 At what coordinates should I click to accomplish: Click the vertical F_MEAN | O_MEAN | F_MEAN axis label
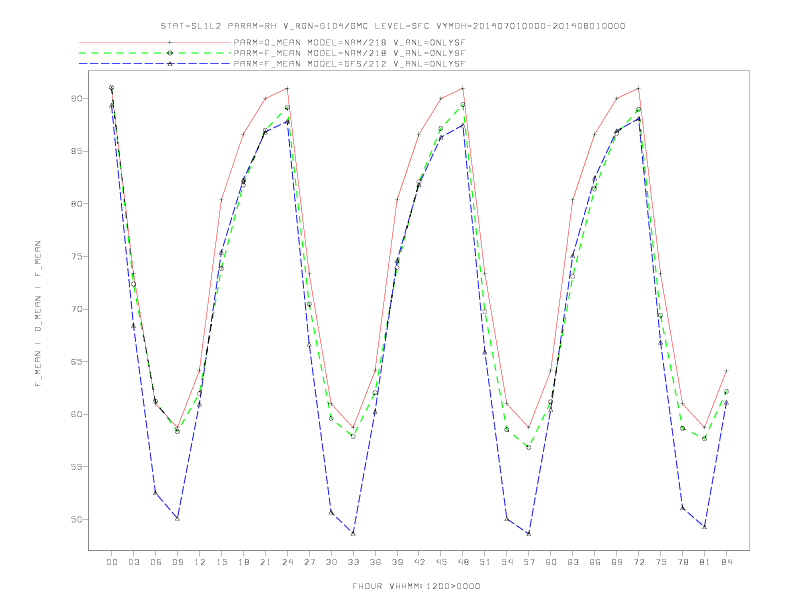point(38,314)
